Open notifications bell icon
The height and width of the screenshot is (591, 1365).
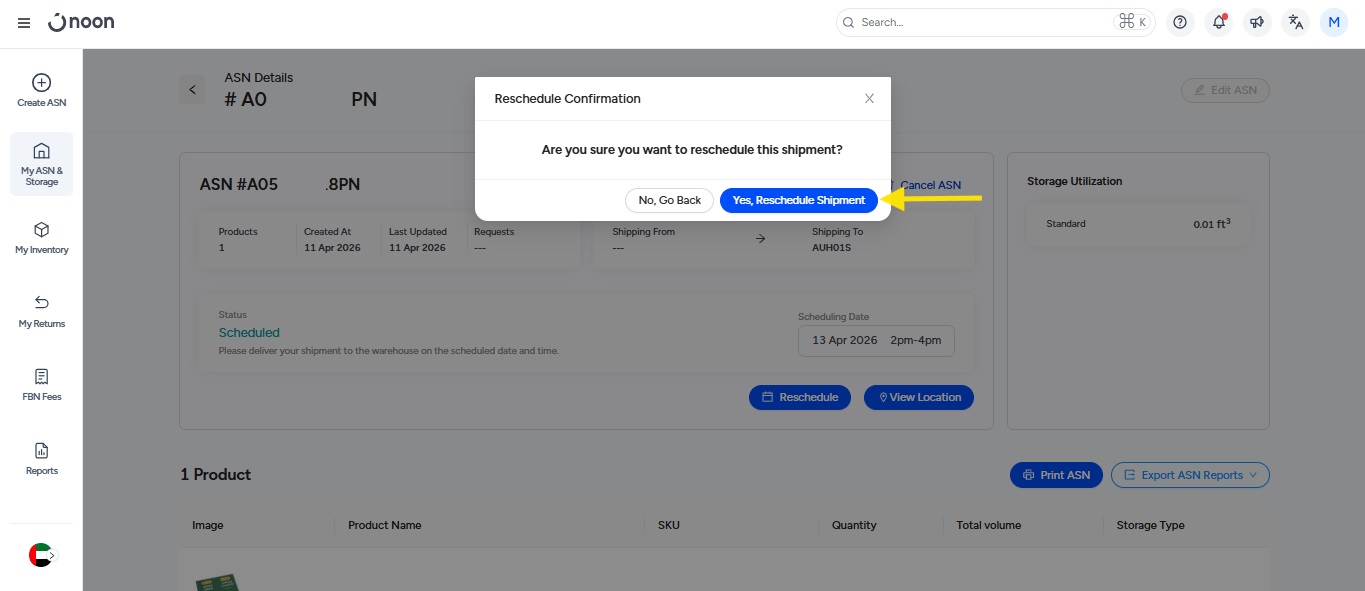(1218, 22)
